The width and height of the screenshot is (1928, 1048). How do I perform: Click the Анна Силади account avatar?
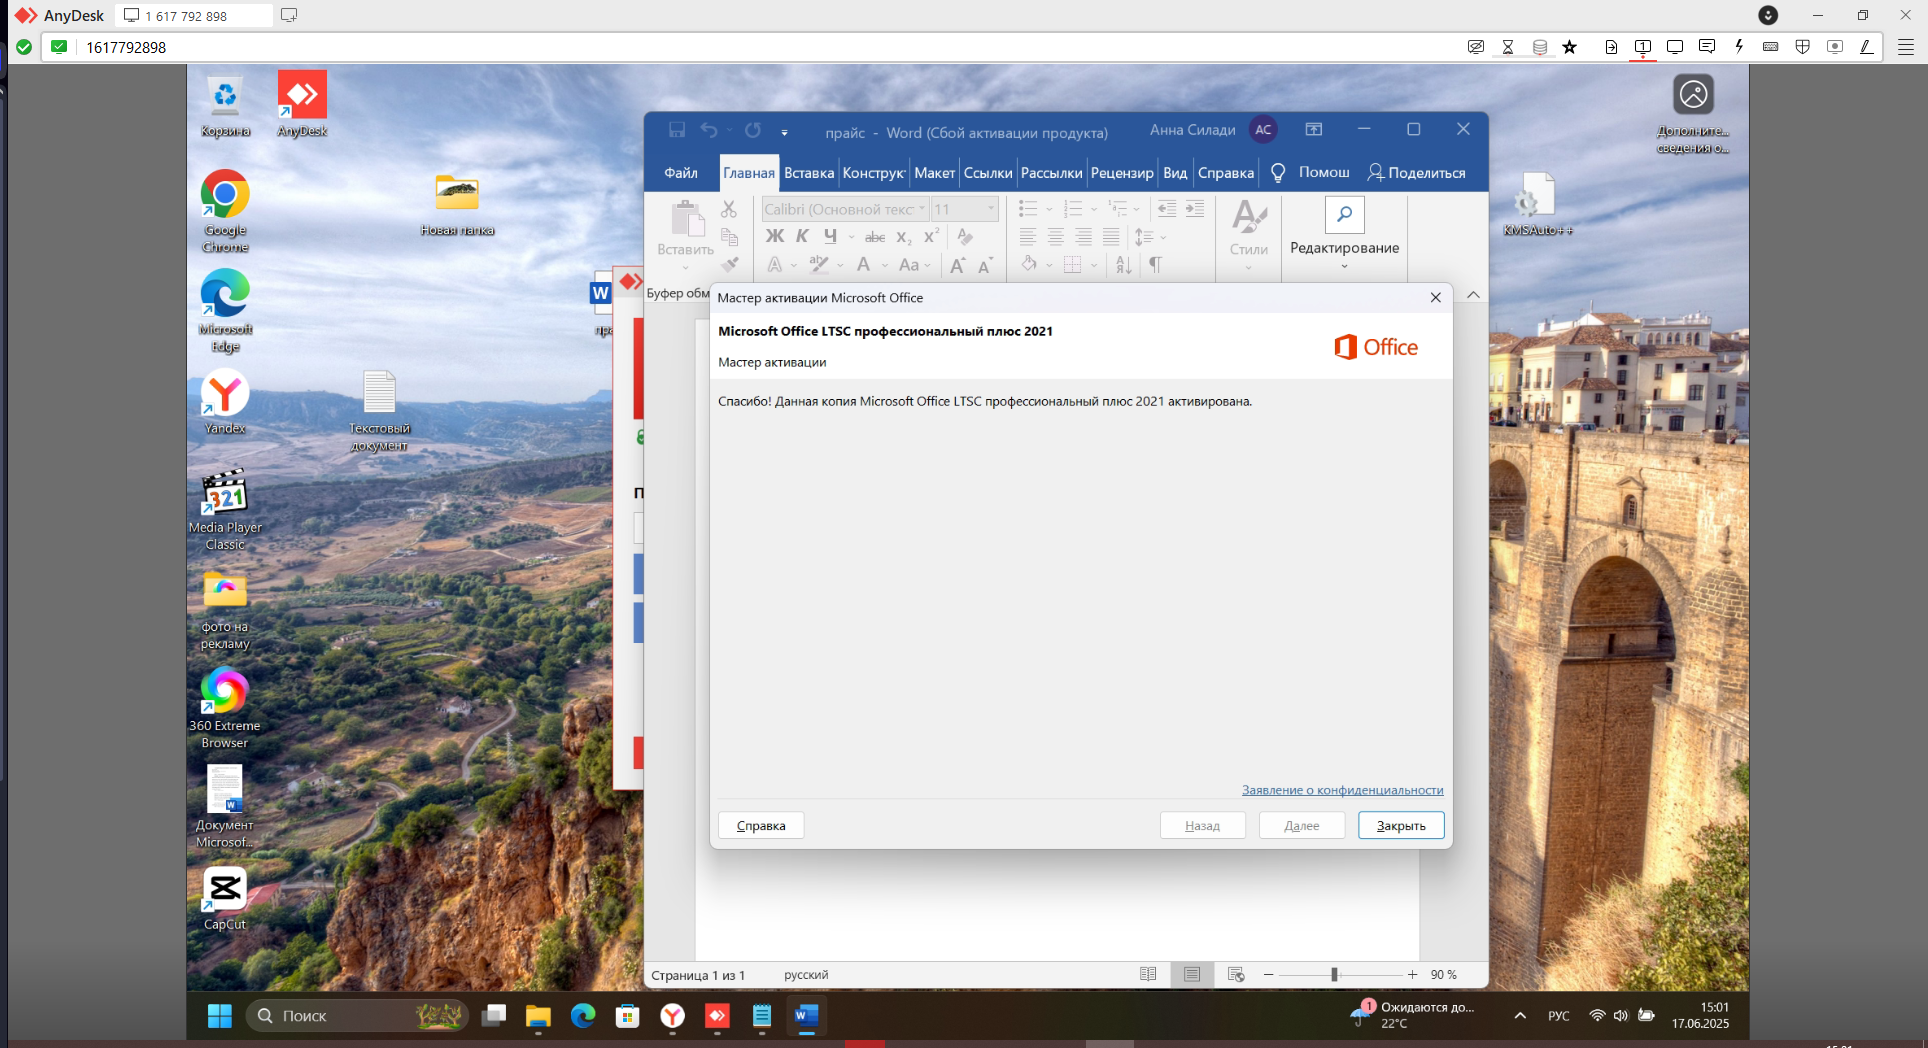[1264, 130]
